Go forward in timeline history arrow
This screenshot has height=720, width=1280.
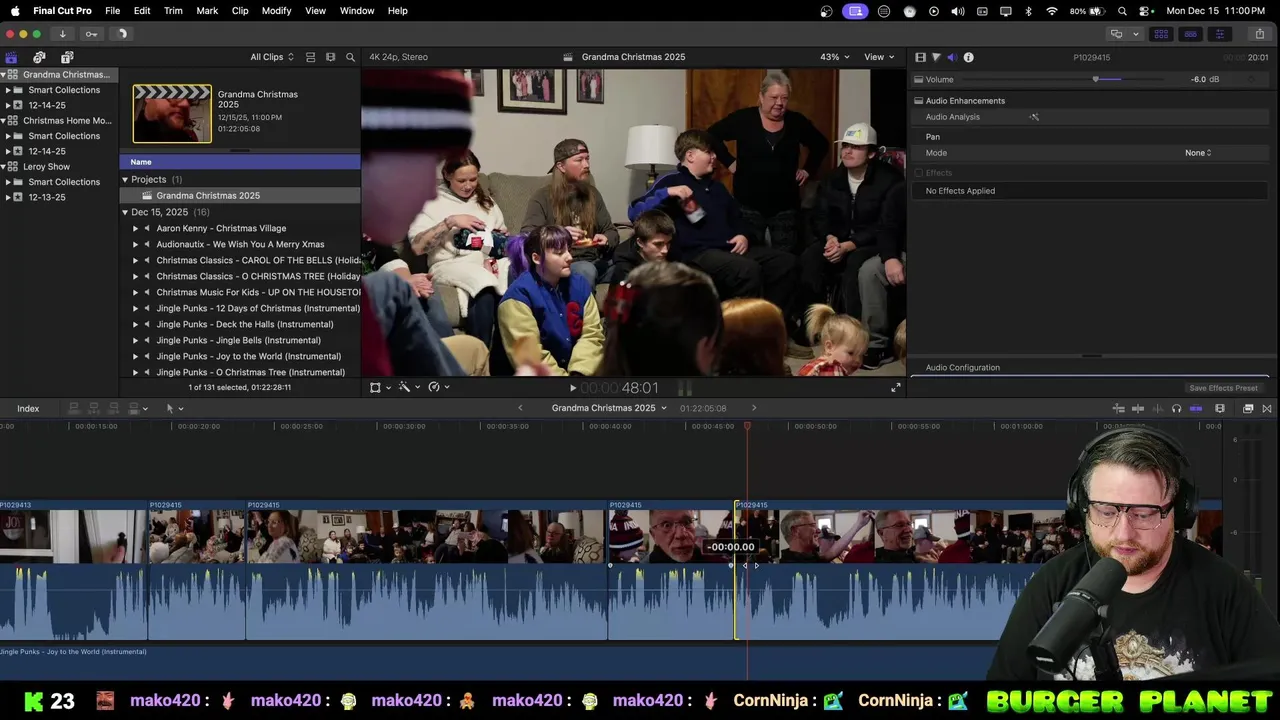pos(754,408)
